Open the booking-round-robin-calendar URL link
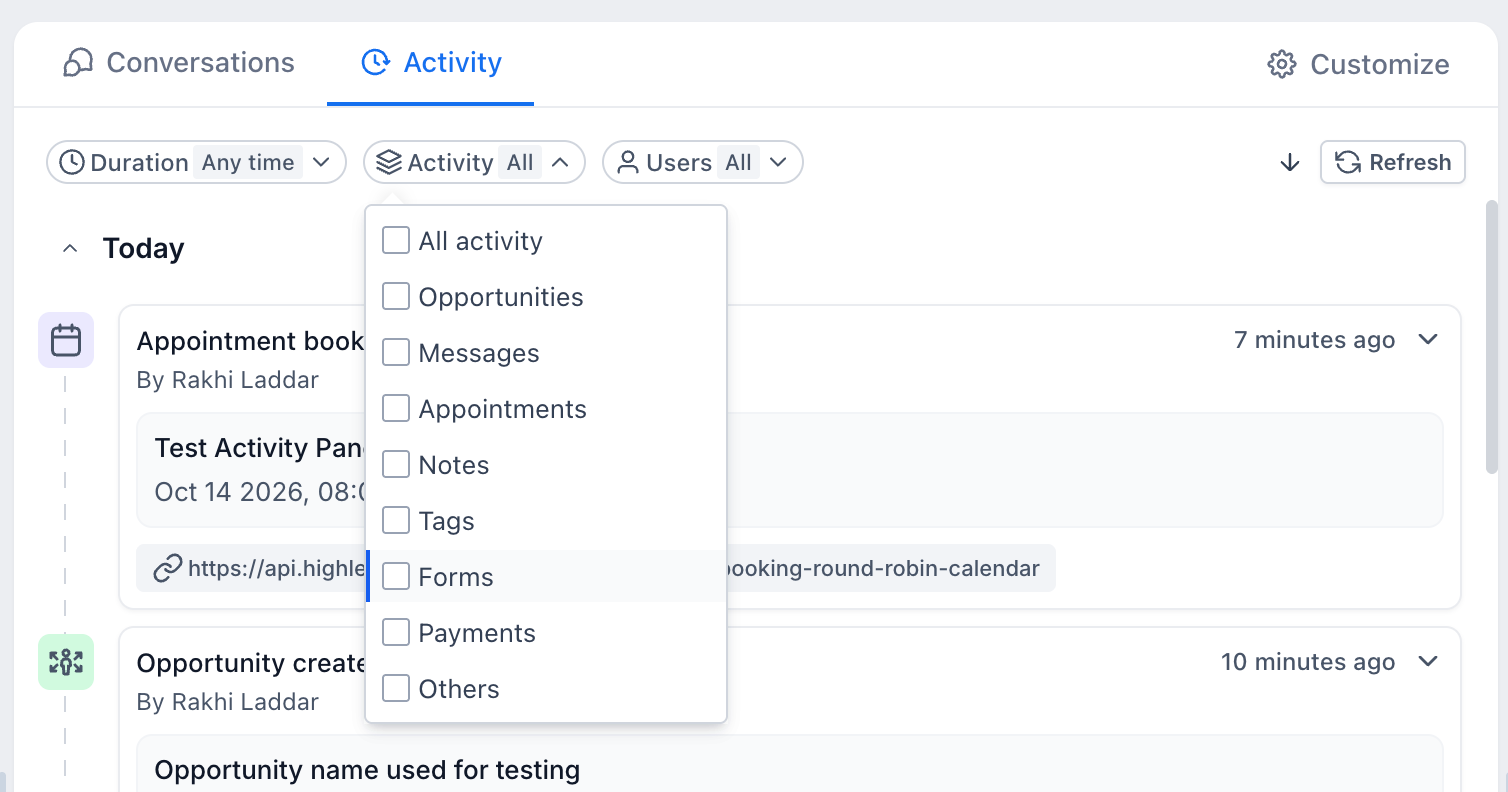The image size is (1508, 792). [x=596, y=569]
